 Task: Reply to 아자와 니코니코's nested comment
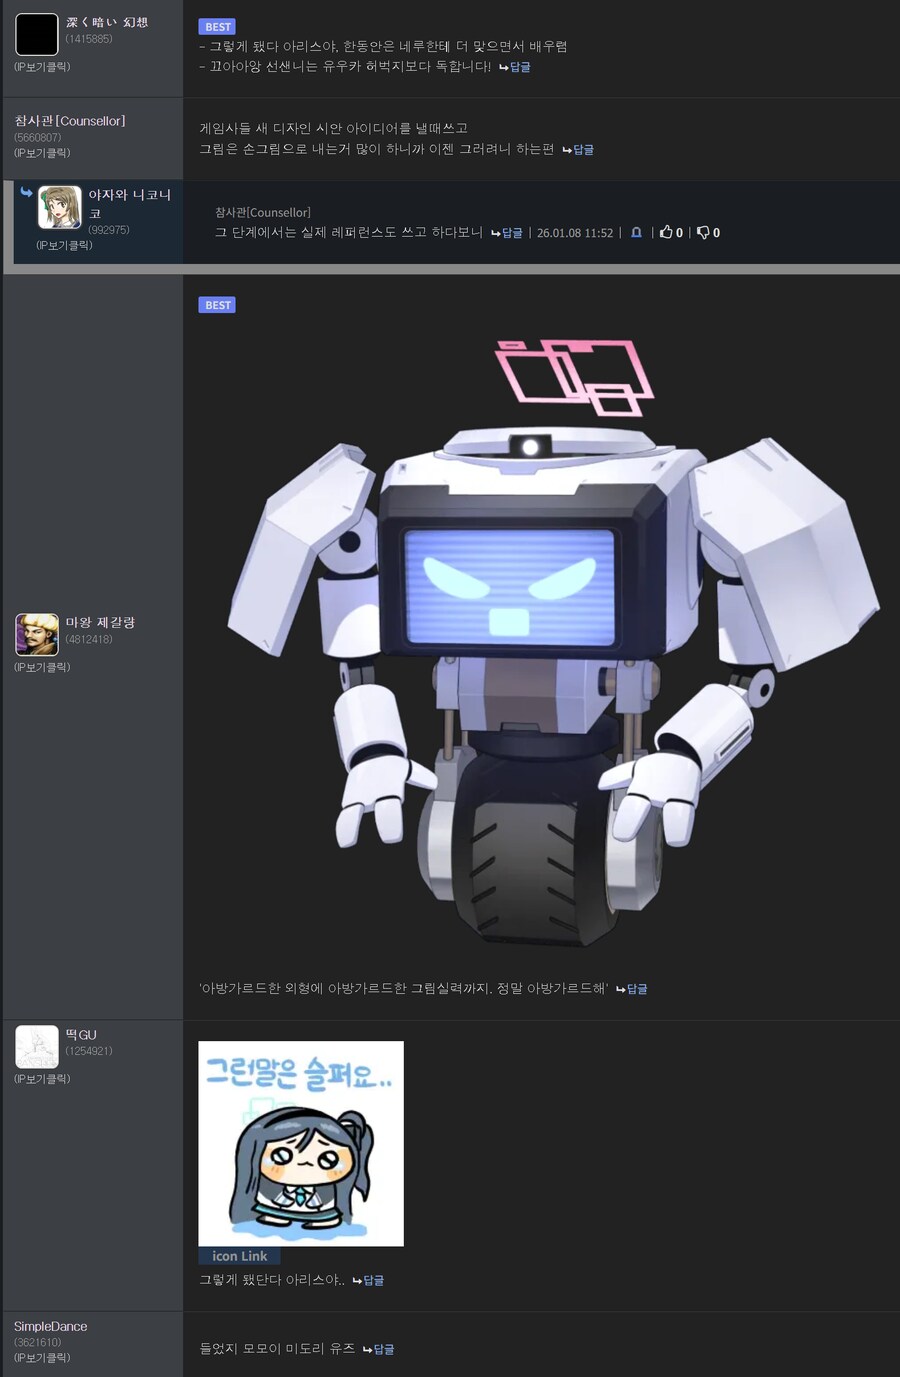(507, 233)
